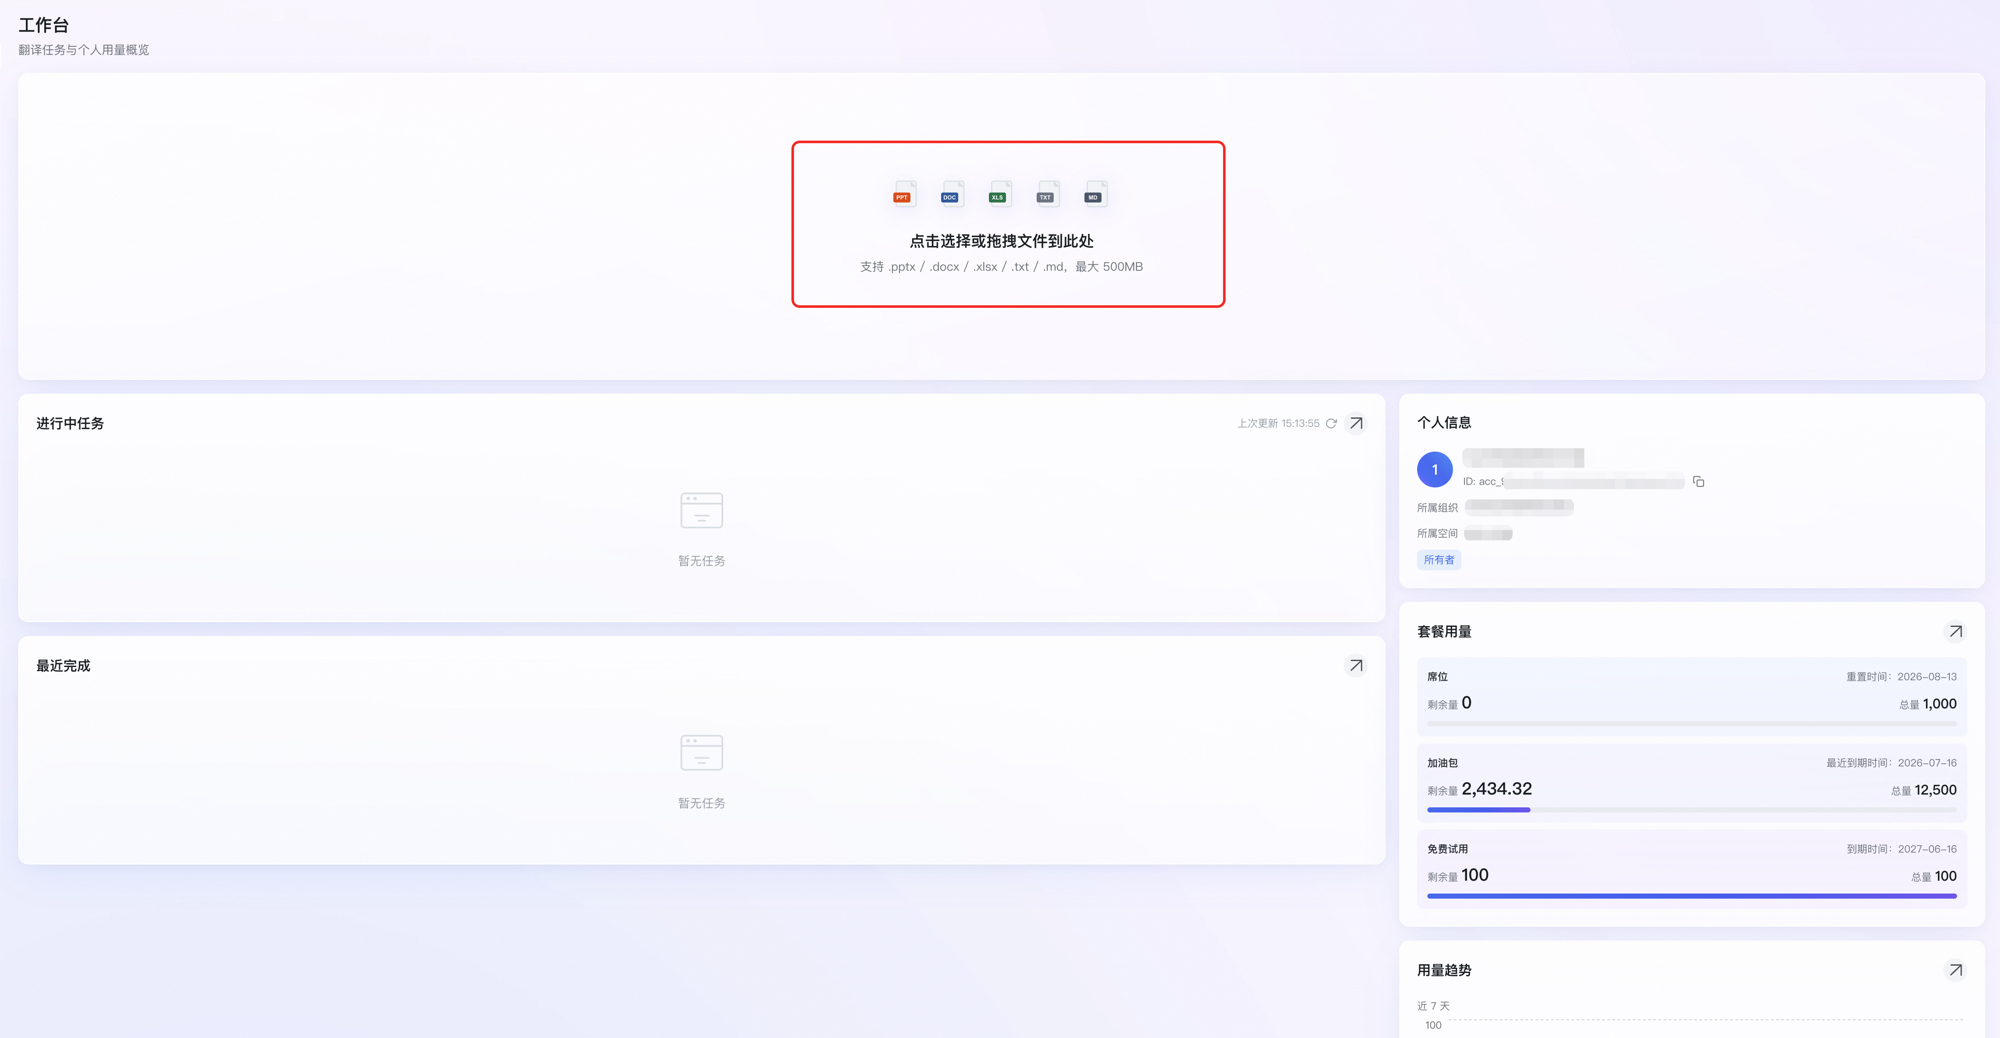Click '最近到期时间：2026-07-16' text
This screenshot has width=2000, height=1038.
pyautogui.click(x=1891, y=763)
